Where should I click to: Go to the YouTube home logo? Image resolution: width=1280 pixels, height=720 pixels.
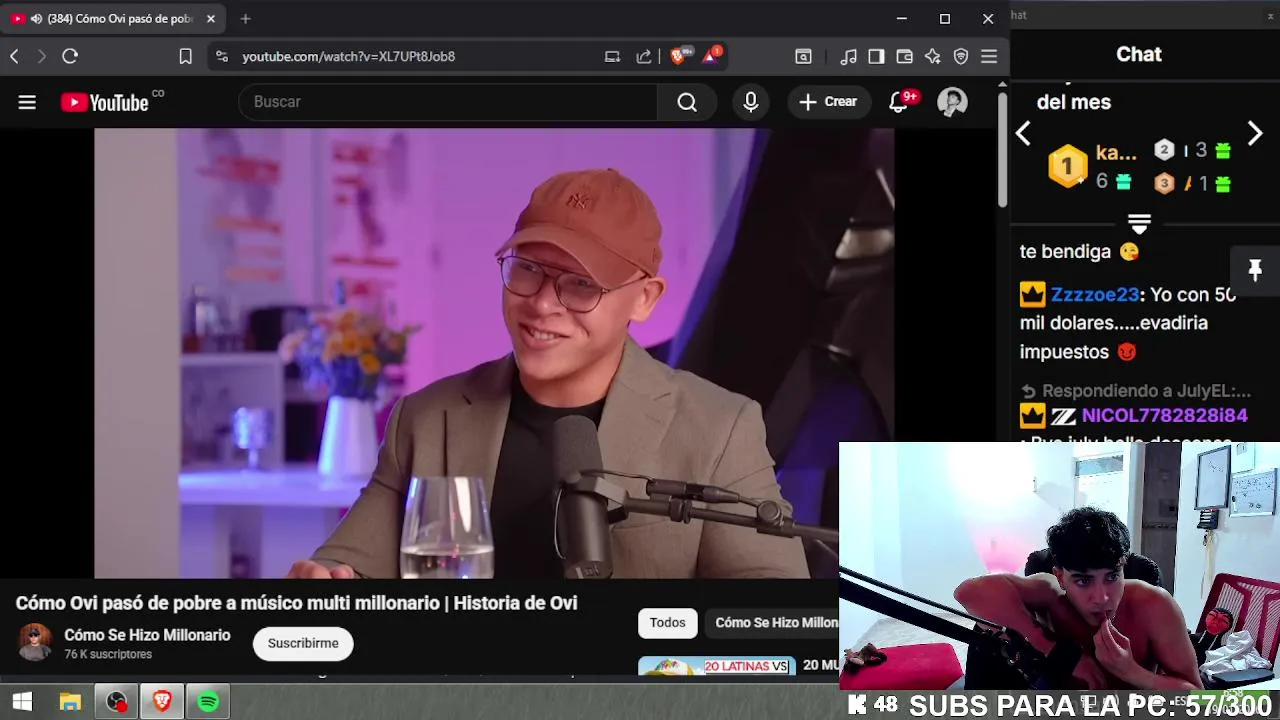coord(104,102)
